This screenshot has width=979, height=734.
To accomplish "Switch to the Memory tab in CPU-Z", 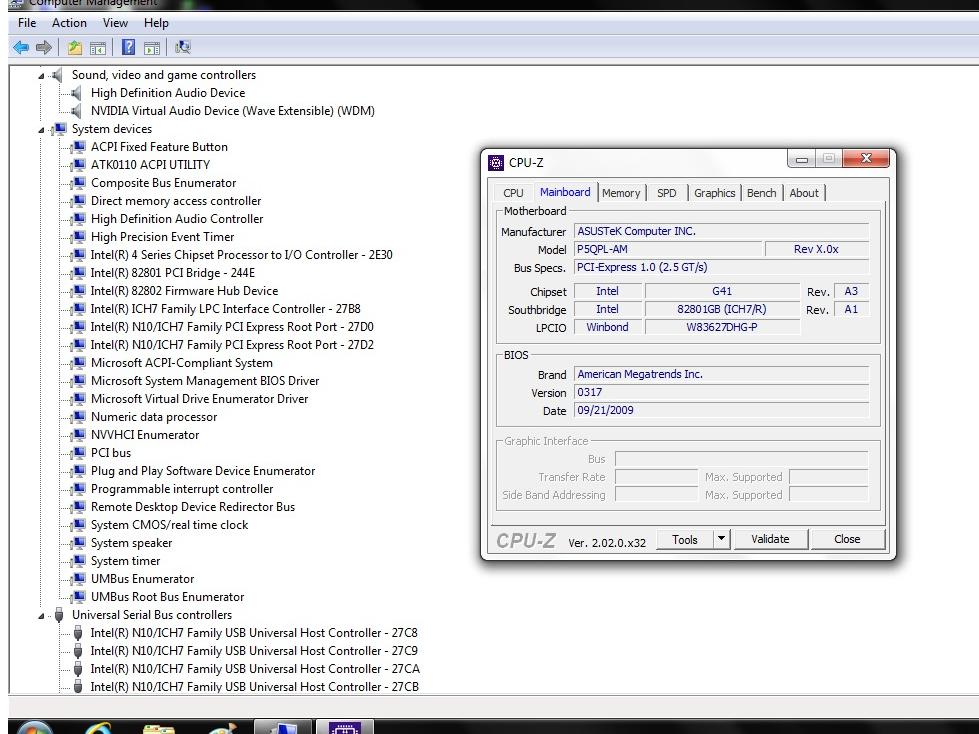I will click(x=621, y=193).
